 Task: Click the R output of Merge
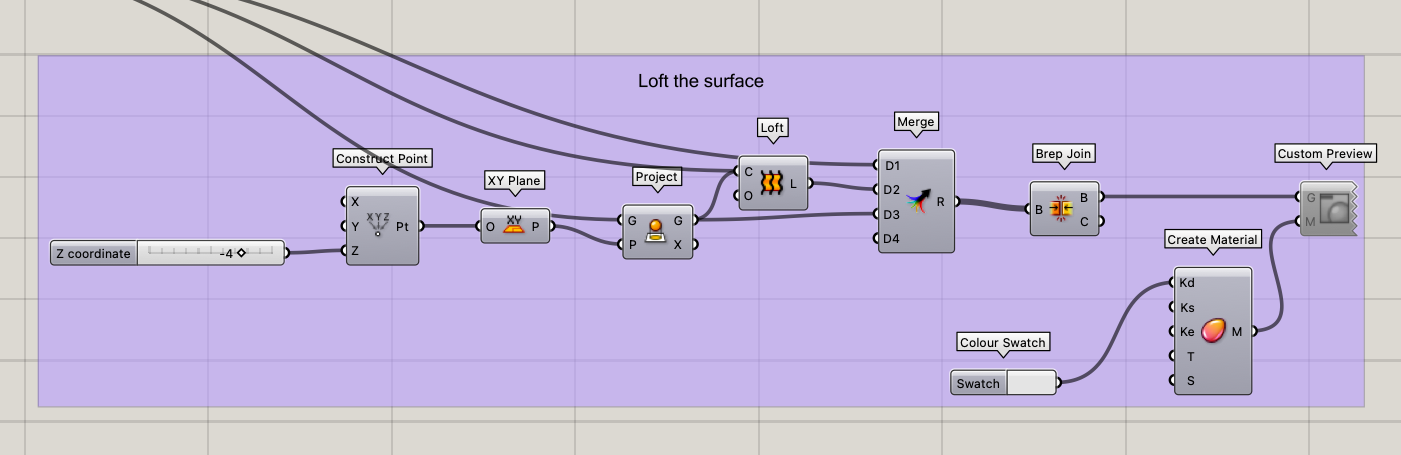point(941,201)
